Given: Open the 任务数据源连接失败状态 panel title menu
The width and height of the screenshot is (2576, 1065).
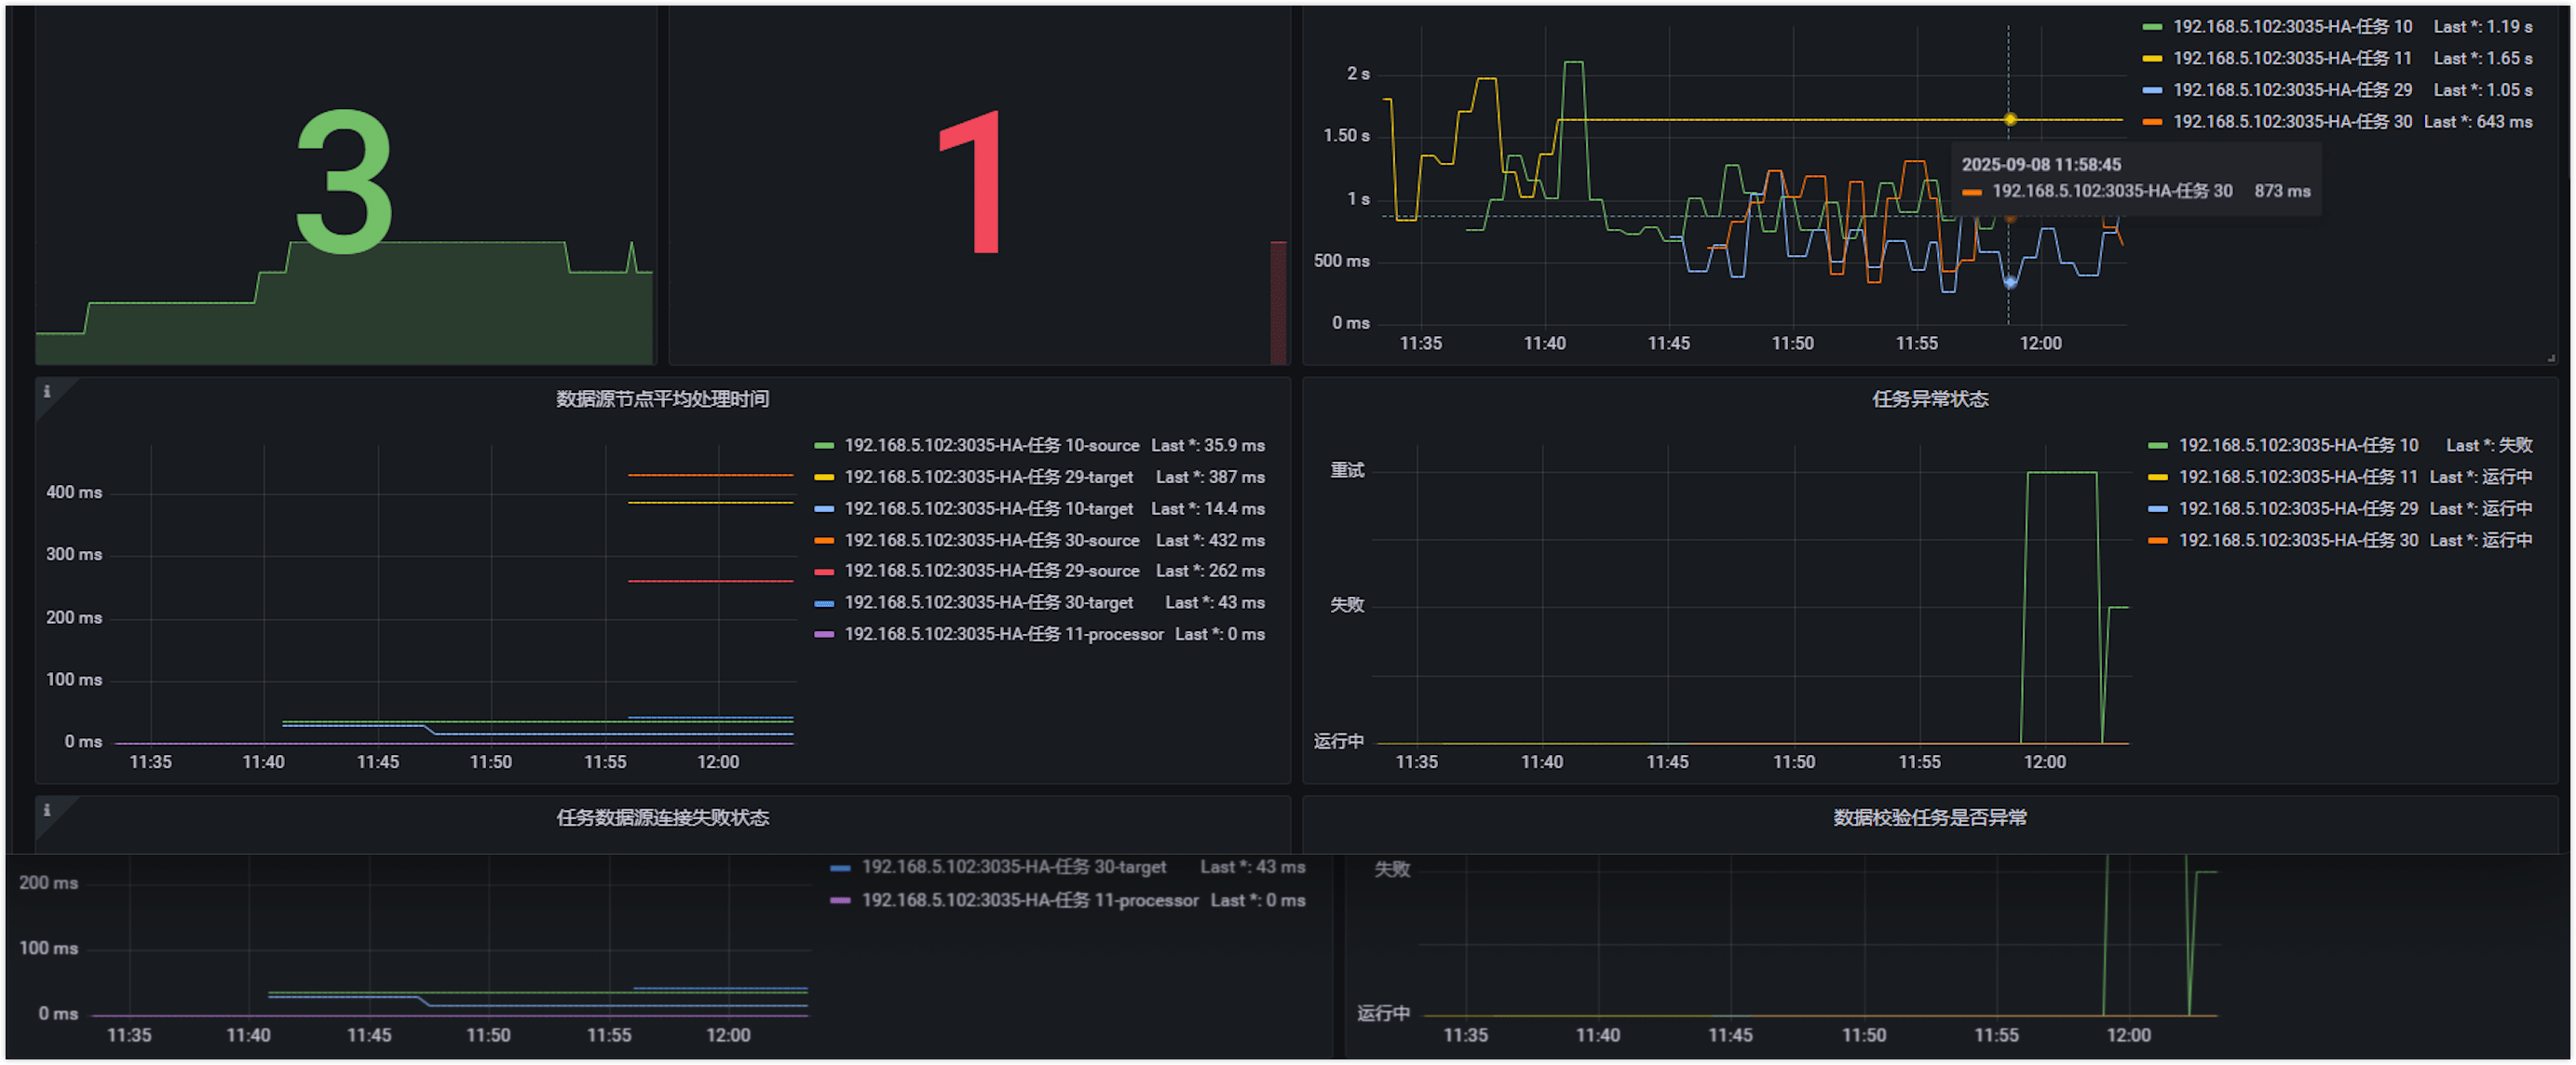Looking at the screenshot, I should [662, 816].
